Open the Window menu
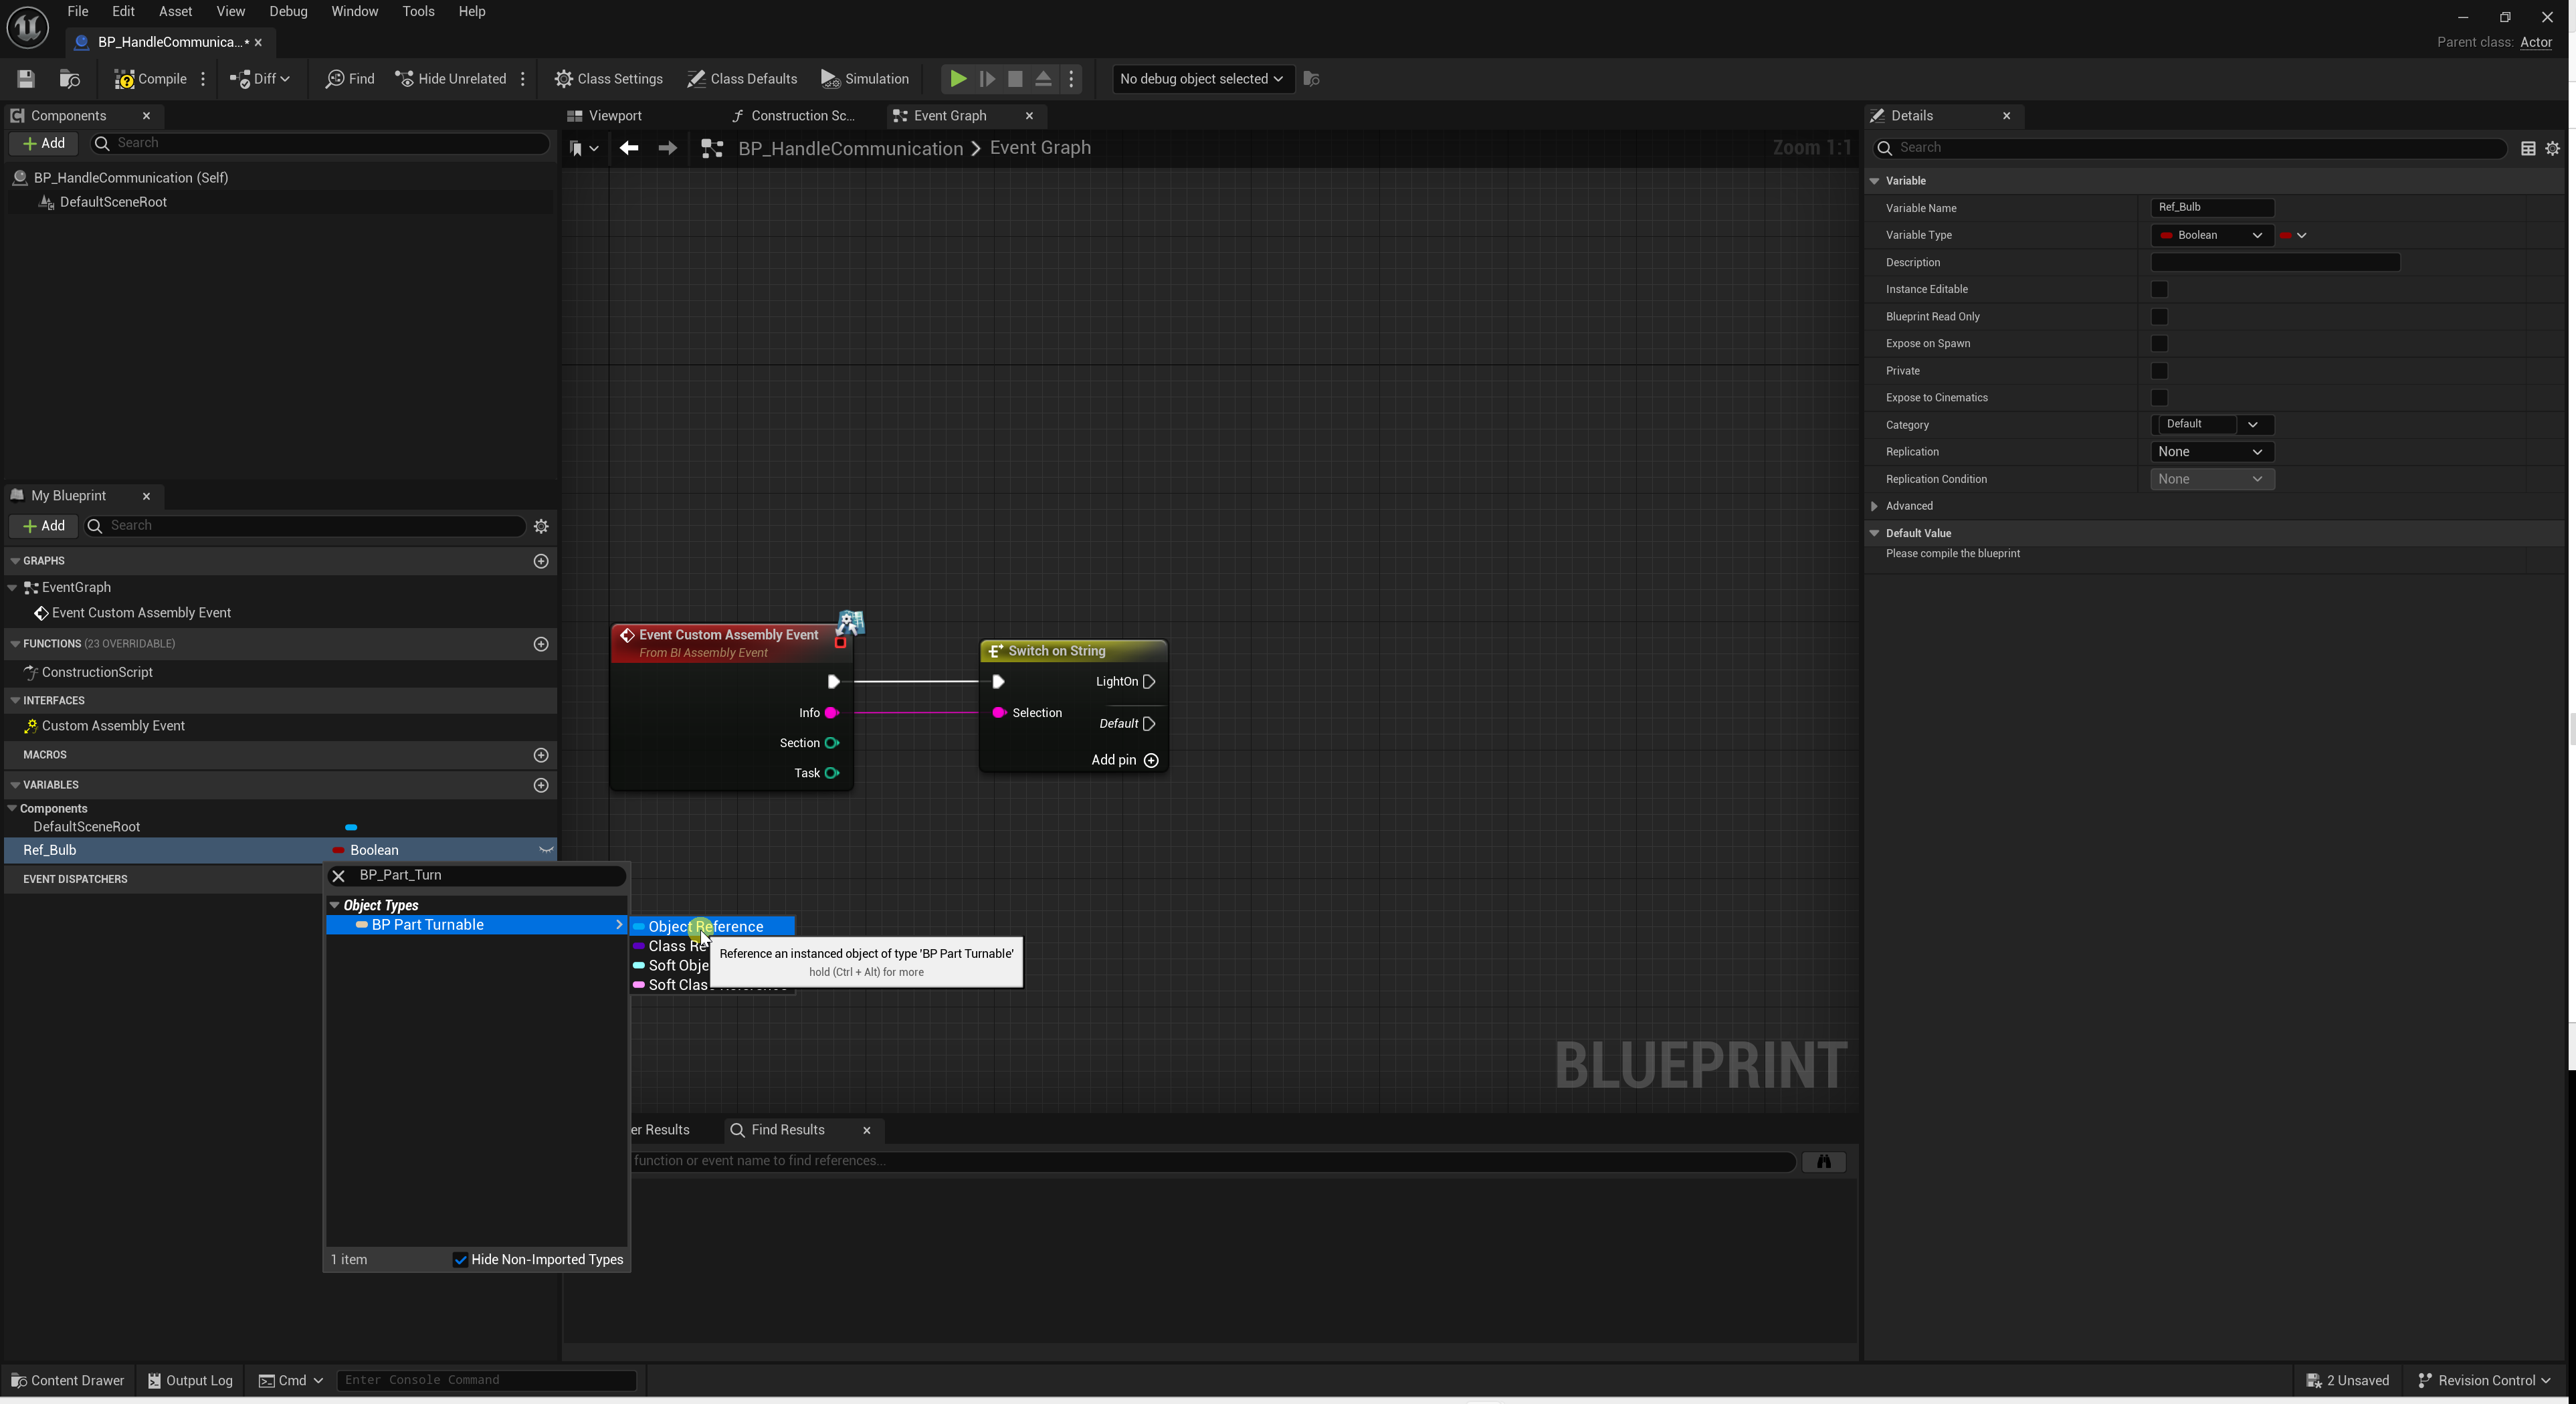Viewport: 2576px width, 1404px height. pyautogui.click(x=354, y=11)
